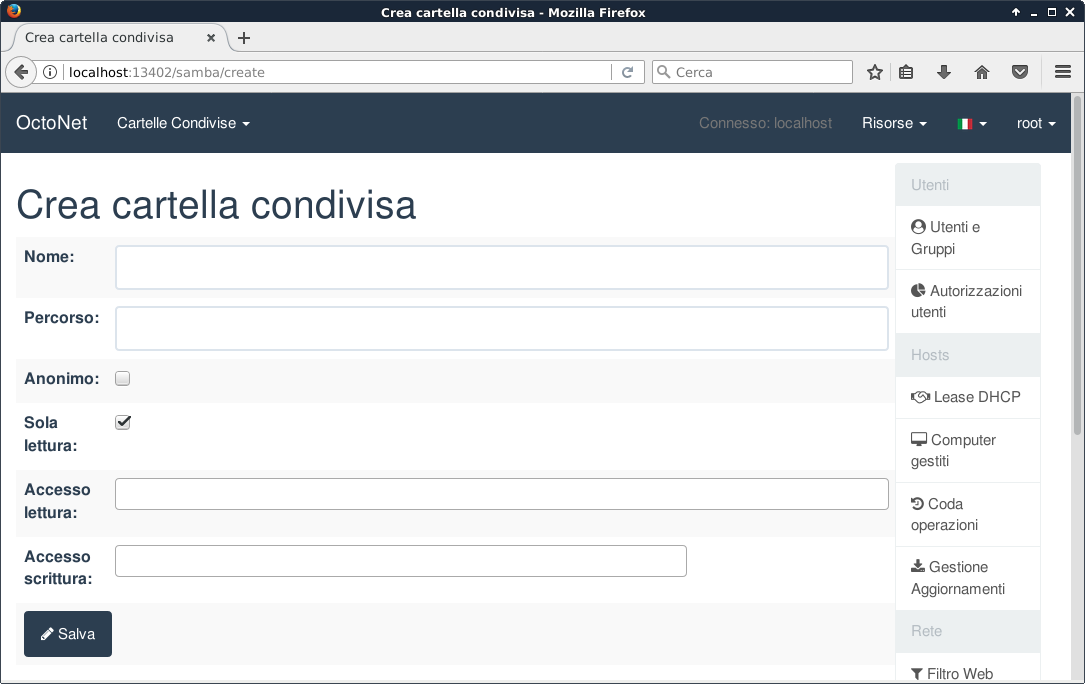Click the magnifier icon in the Cerca box

click(x=663, y=72)
